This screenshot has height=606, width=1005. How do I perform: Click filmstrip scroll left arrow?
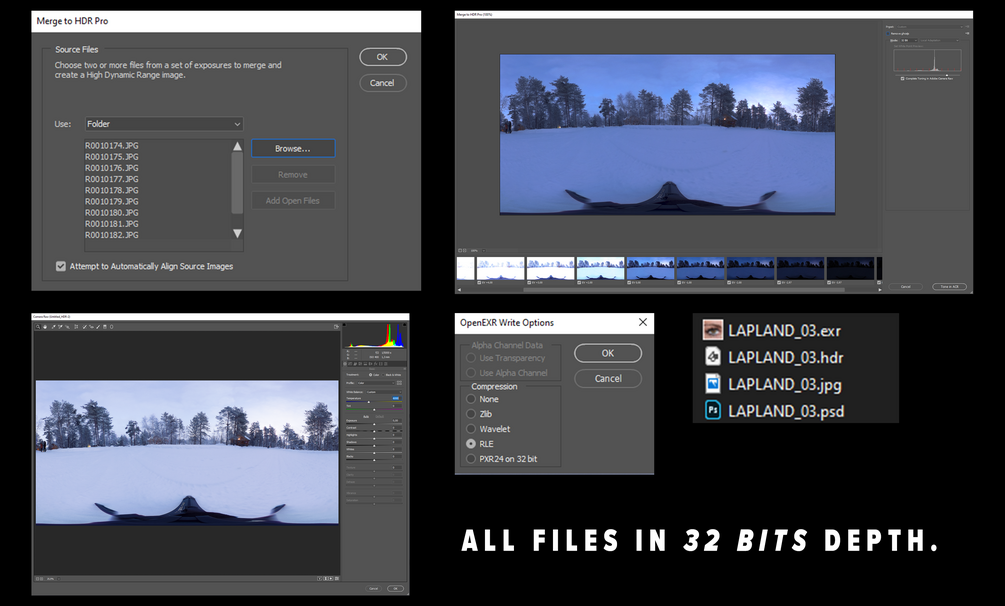(x=459, y=290)
